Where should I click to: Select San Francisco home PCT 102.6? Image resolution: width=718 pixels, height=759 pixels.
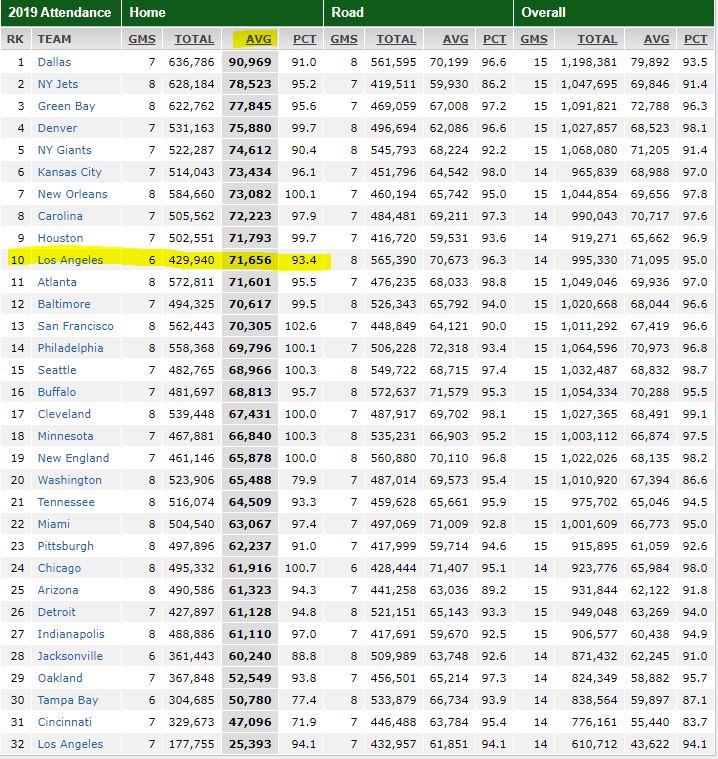point(301,326)
